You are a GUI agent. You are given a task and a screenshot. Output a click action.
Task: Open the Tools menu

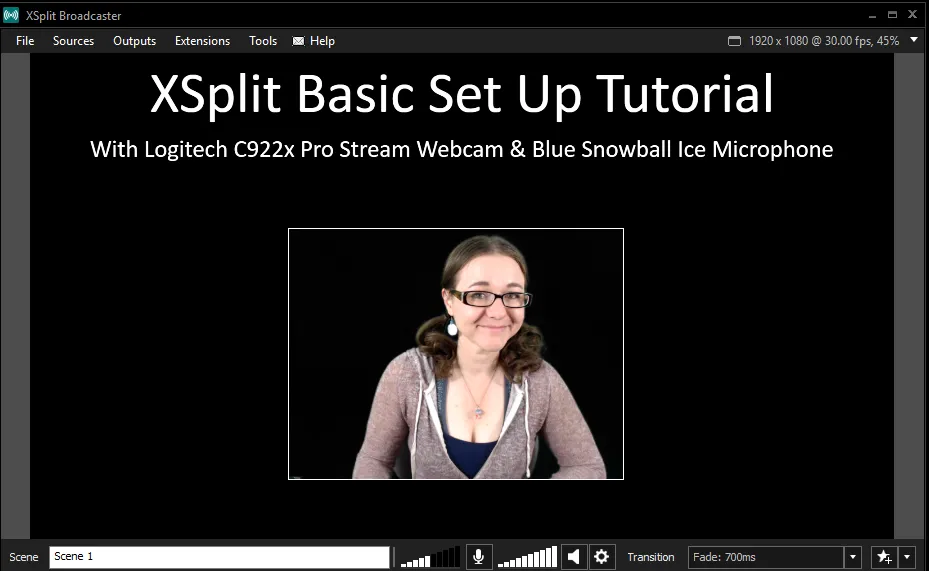pos(263,41)
